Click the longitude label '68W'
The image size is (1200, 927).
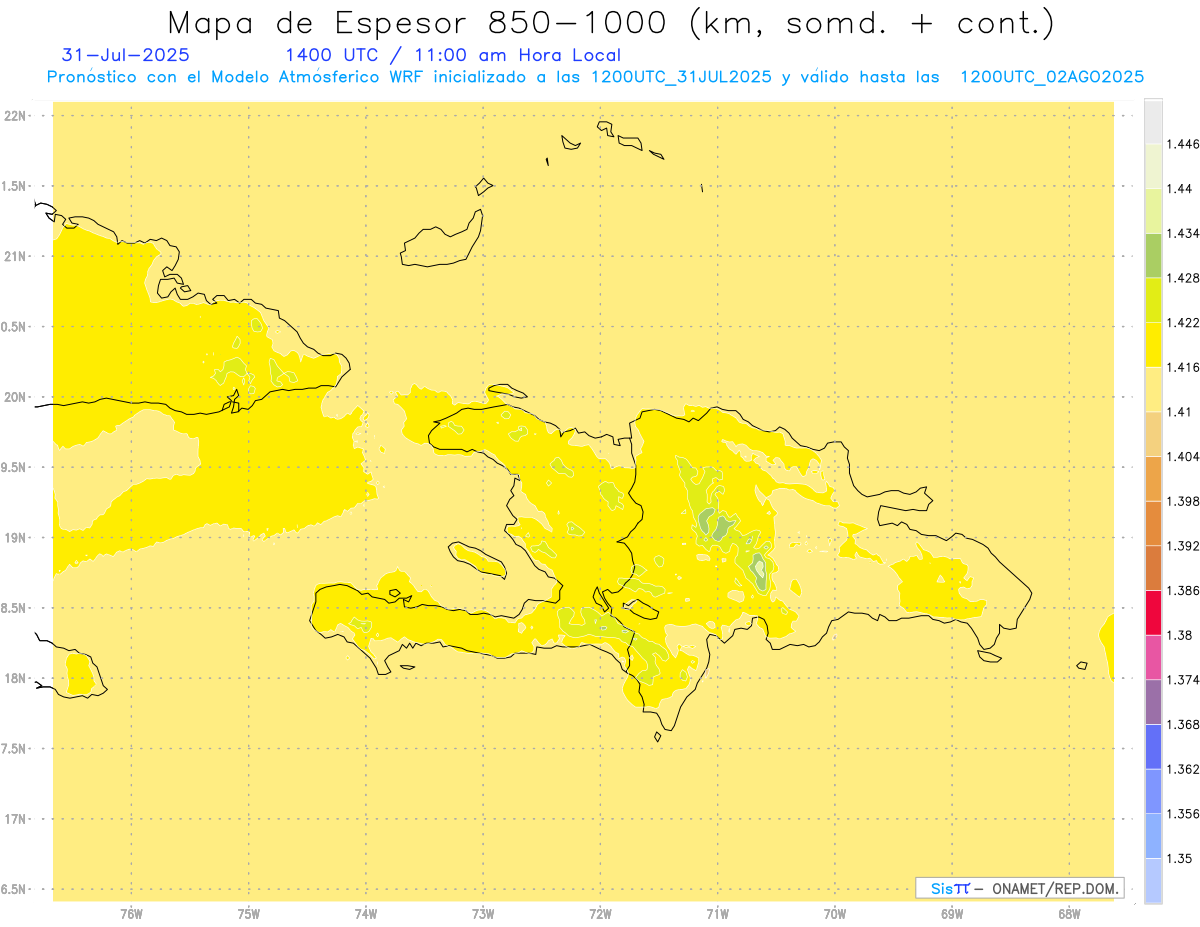tap(1069, 913)
